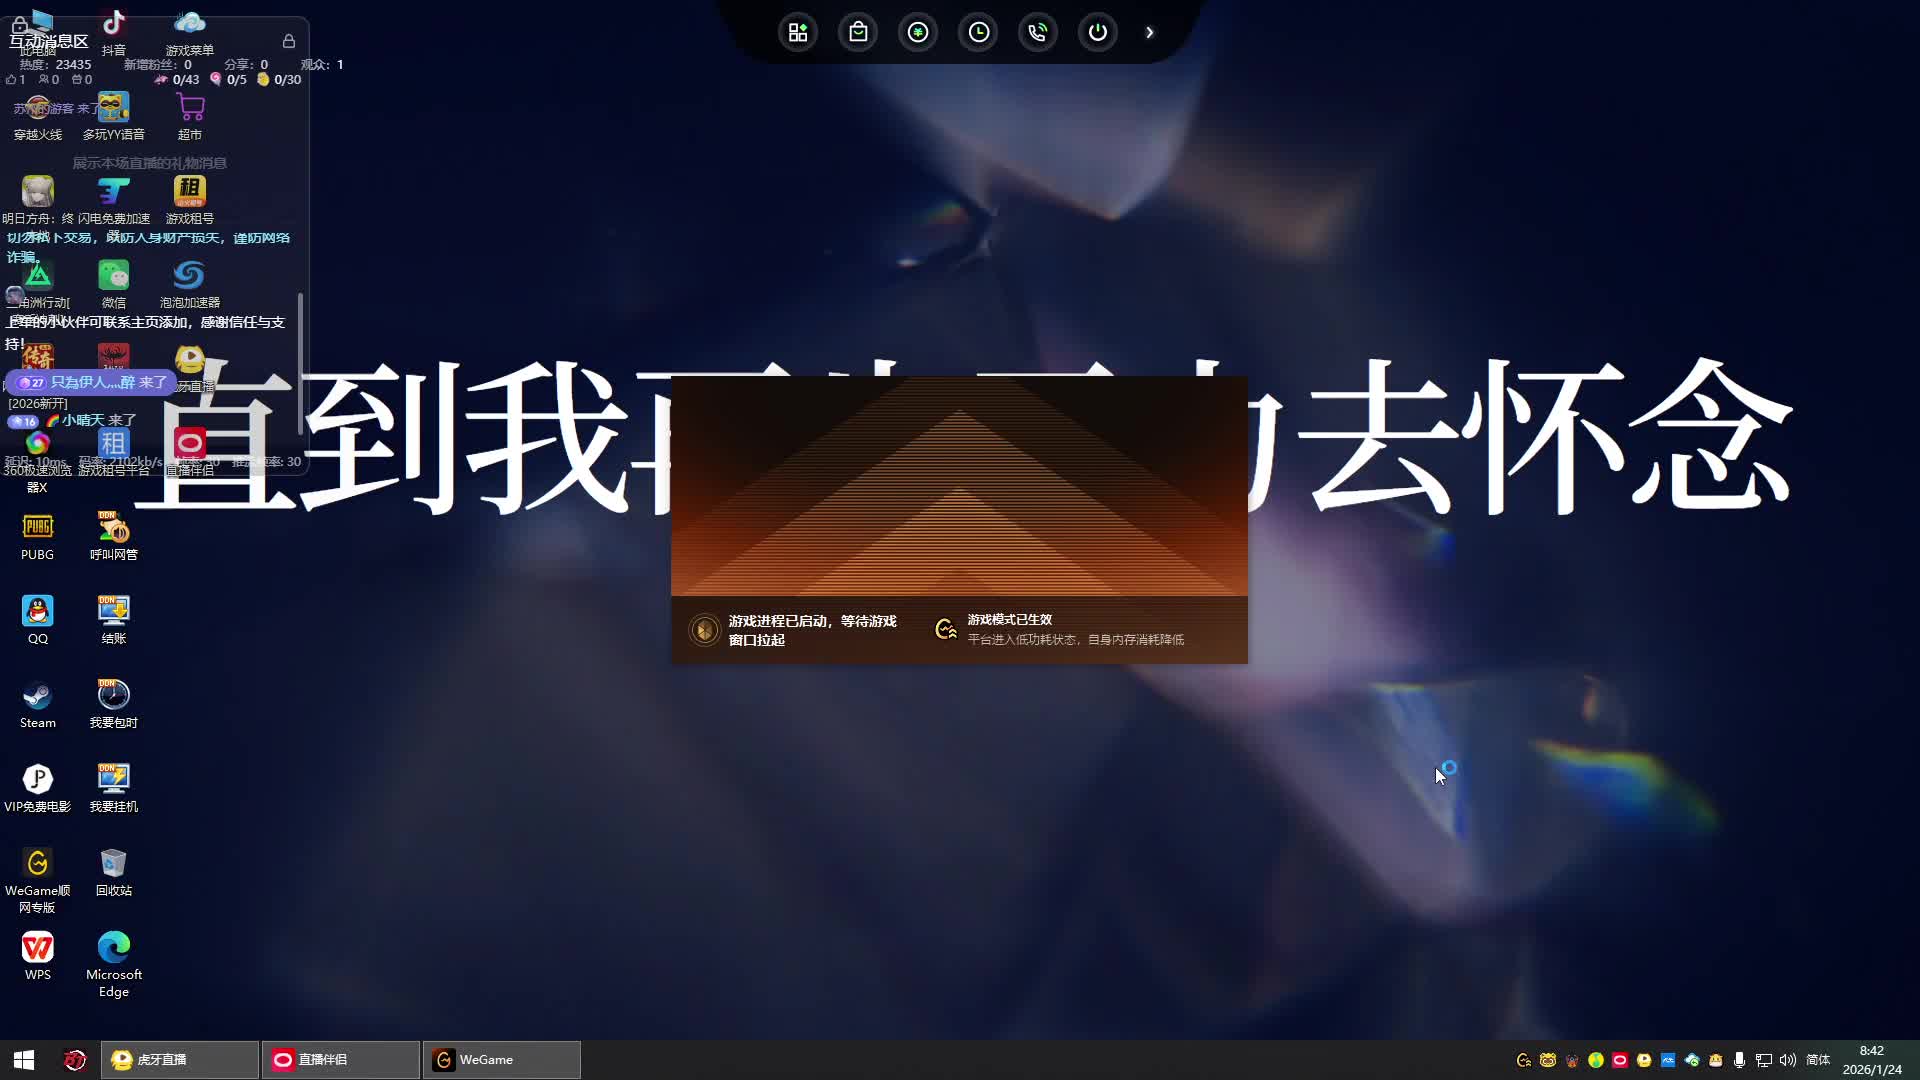This screenshot has height=1080, width=1920.
Task: Expand the chevron on the floating toolbar
Action: [1150, 32]
